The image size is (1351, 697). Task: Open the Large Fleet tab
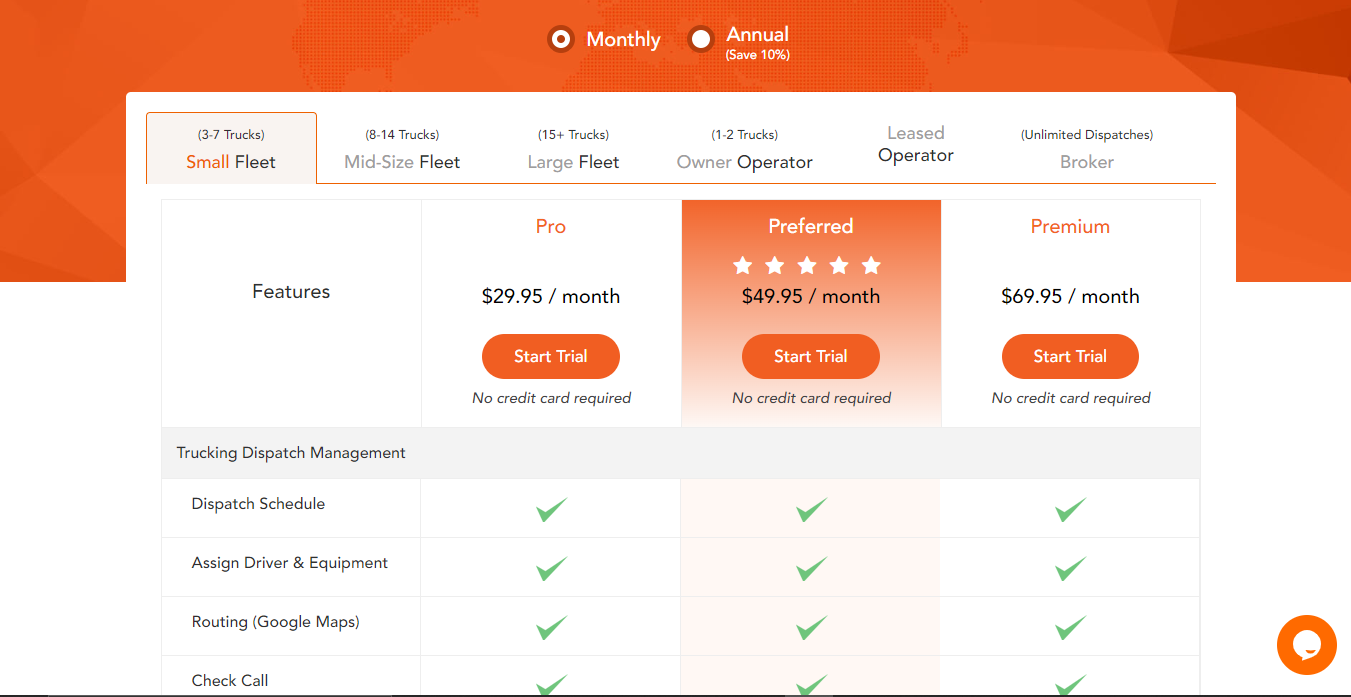pos(573,150)
